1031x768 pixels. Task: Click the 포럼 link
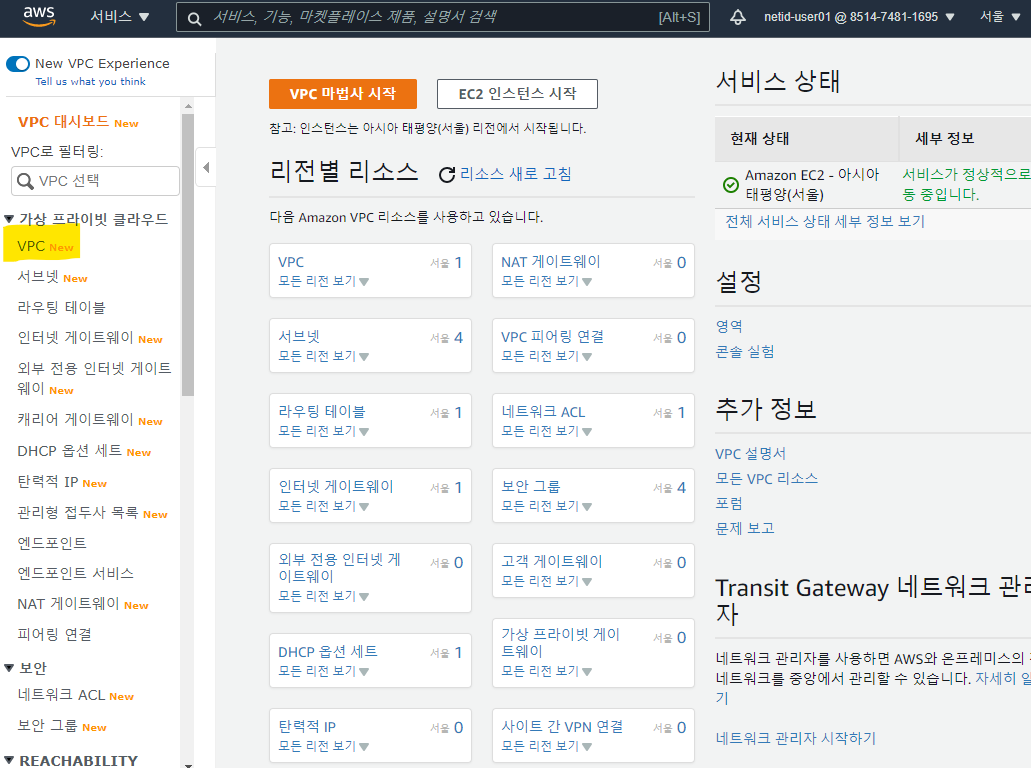click(x=729, y=504)
